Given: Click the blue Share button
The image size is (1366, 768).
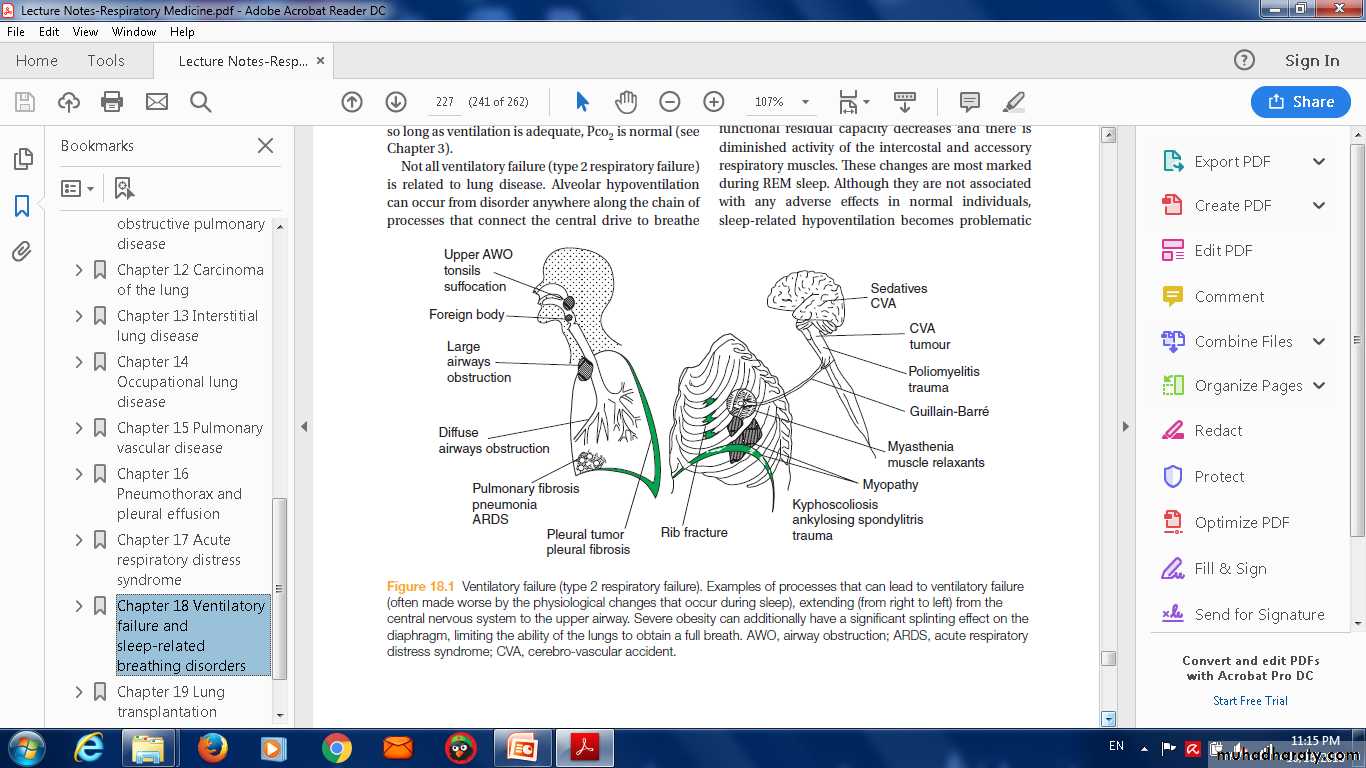Looking at the screenshot, I should tap(1301, 102).
